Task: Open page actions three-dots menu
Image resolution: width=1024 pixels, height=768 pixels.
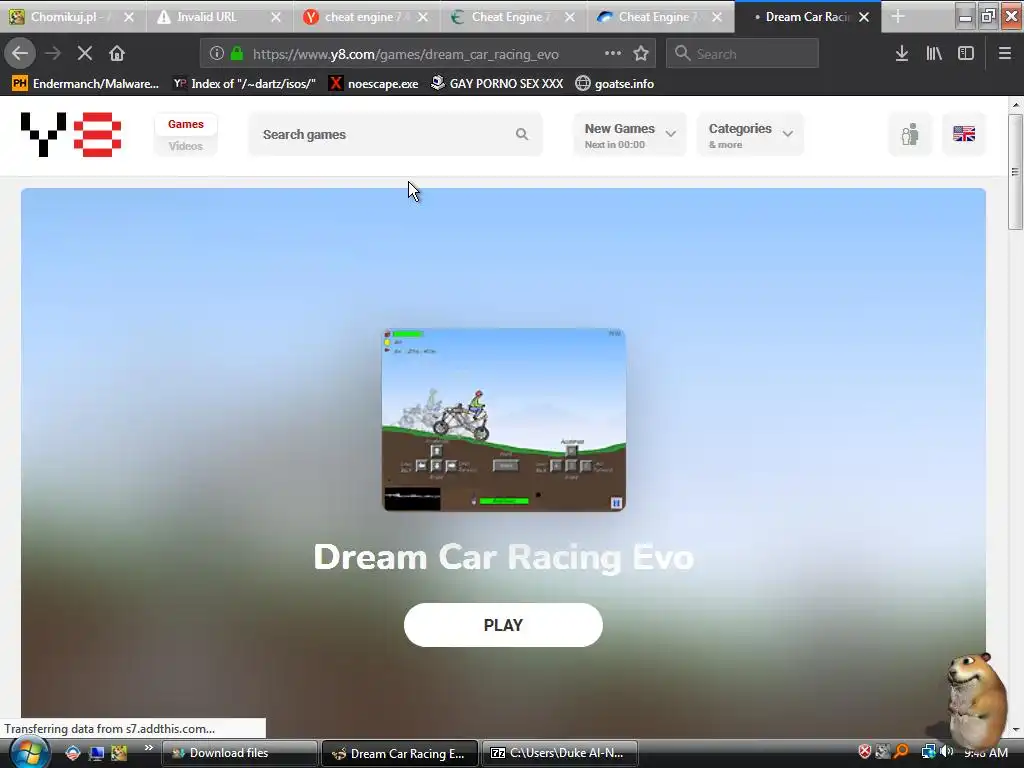Action: click(613, 54)
